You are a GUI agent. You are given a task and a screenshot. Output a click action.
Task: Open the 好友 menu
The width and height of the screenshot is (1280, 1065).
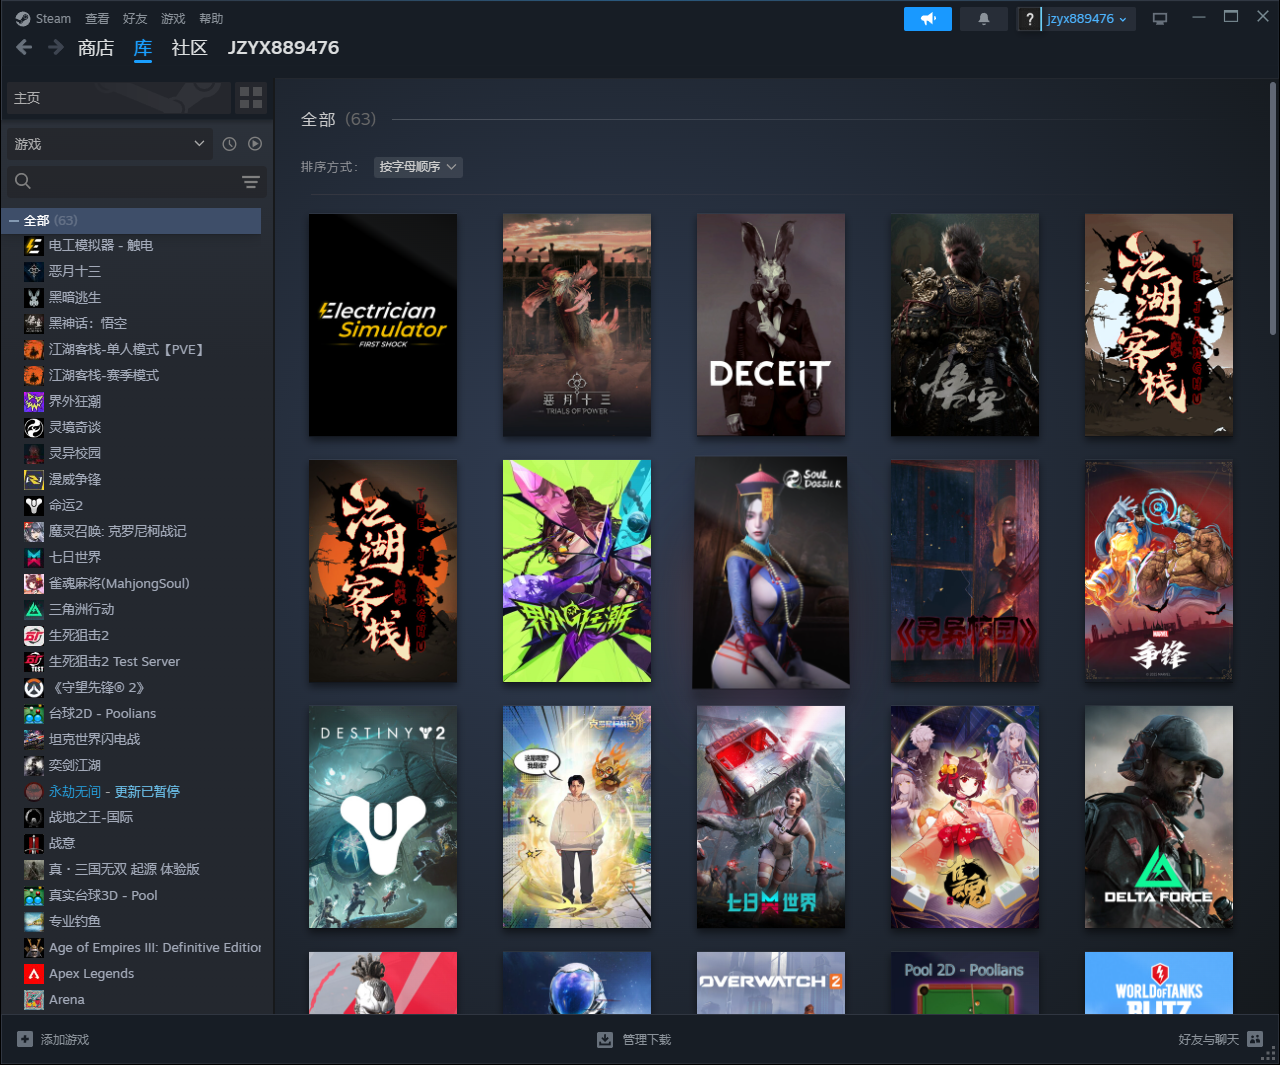pyautogui.click(x=135, y=18)
